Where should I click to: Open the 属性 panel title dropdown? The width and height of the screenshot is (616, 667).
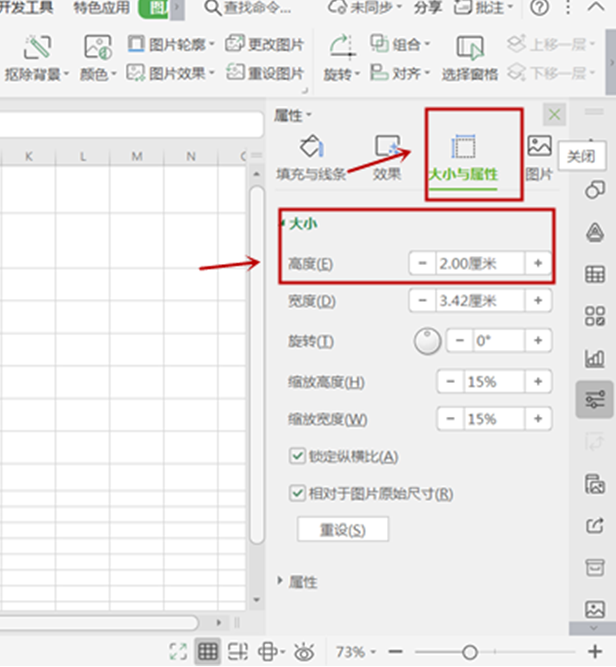[x=293, y=115]
